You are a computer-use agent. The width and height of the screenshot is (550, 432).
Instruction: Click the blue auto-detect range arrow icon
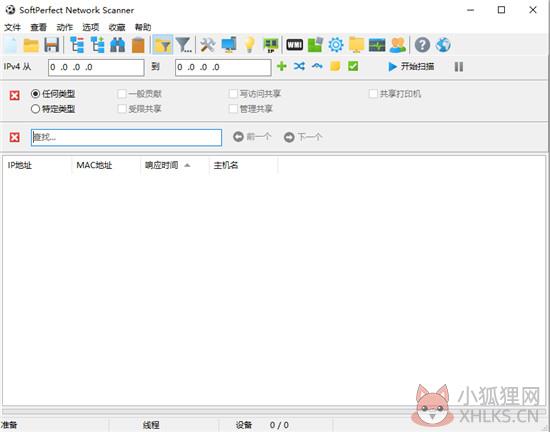(317, 66)
